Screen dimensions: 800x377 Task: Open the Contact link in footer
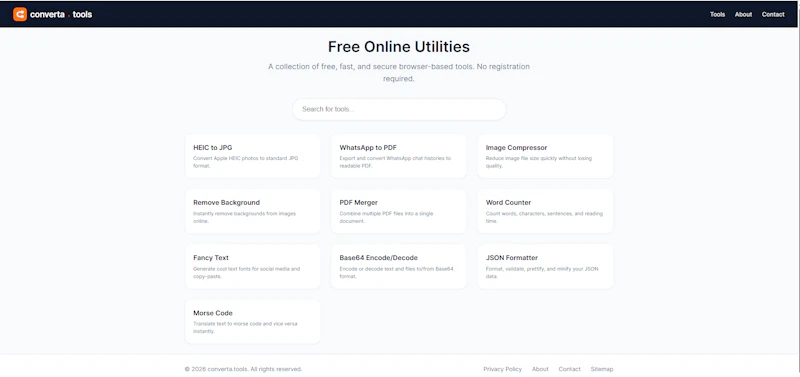(x=569, y=369)
